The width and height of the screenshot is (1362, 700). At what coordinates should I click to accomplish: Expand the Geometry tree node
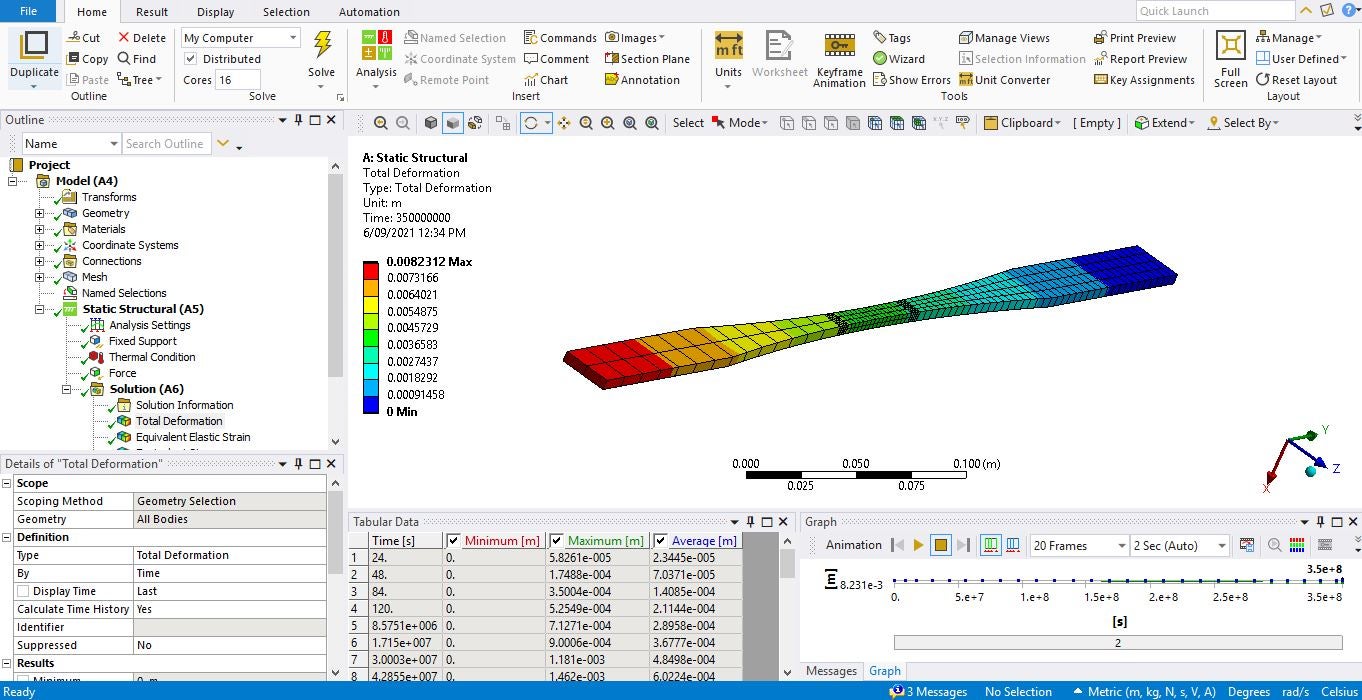[40, 213]
